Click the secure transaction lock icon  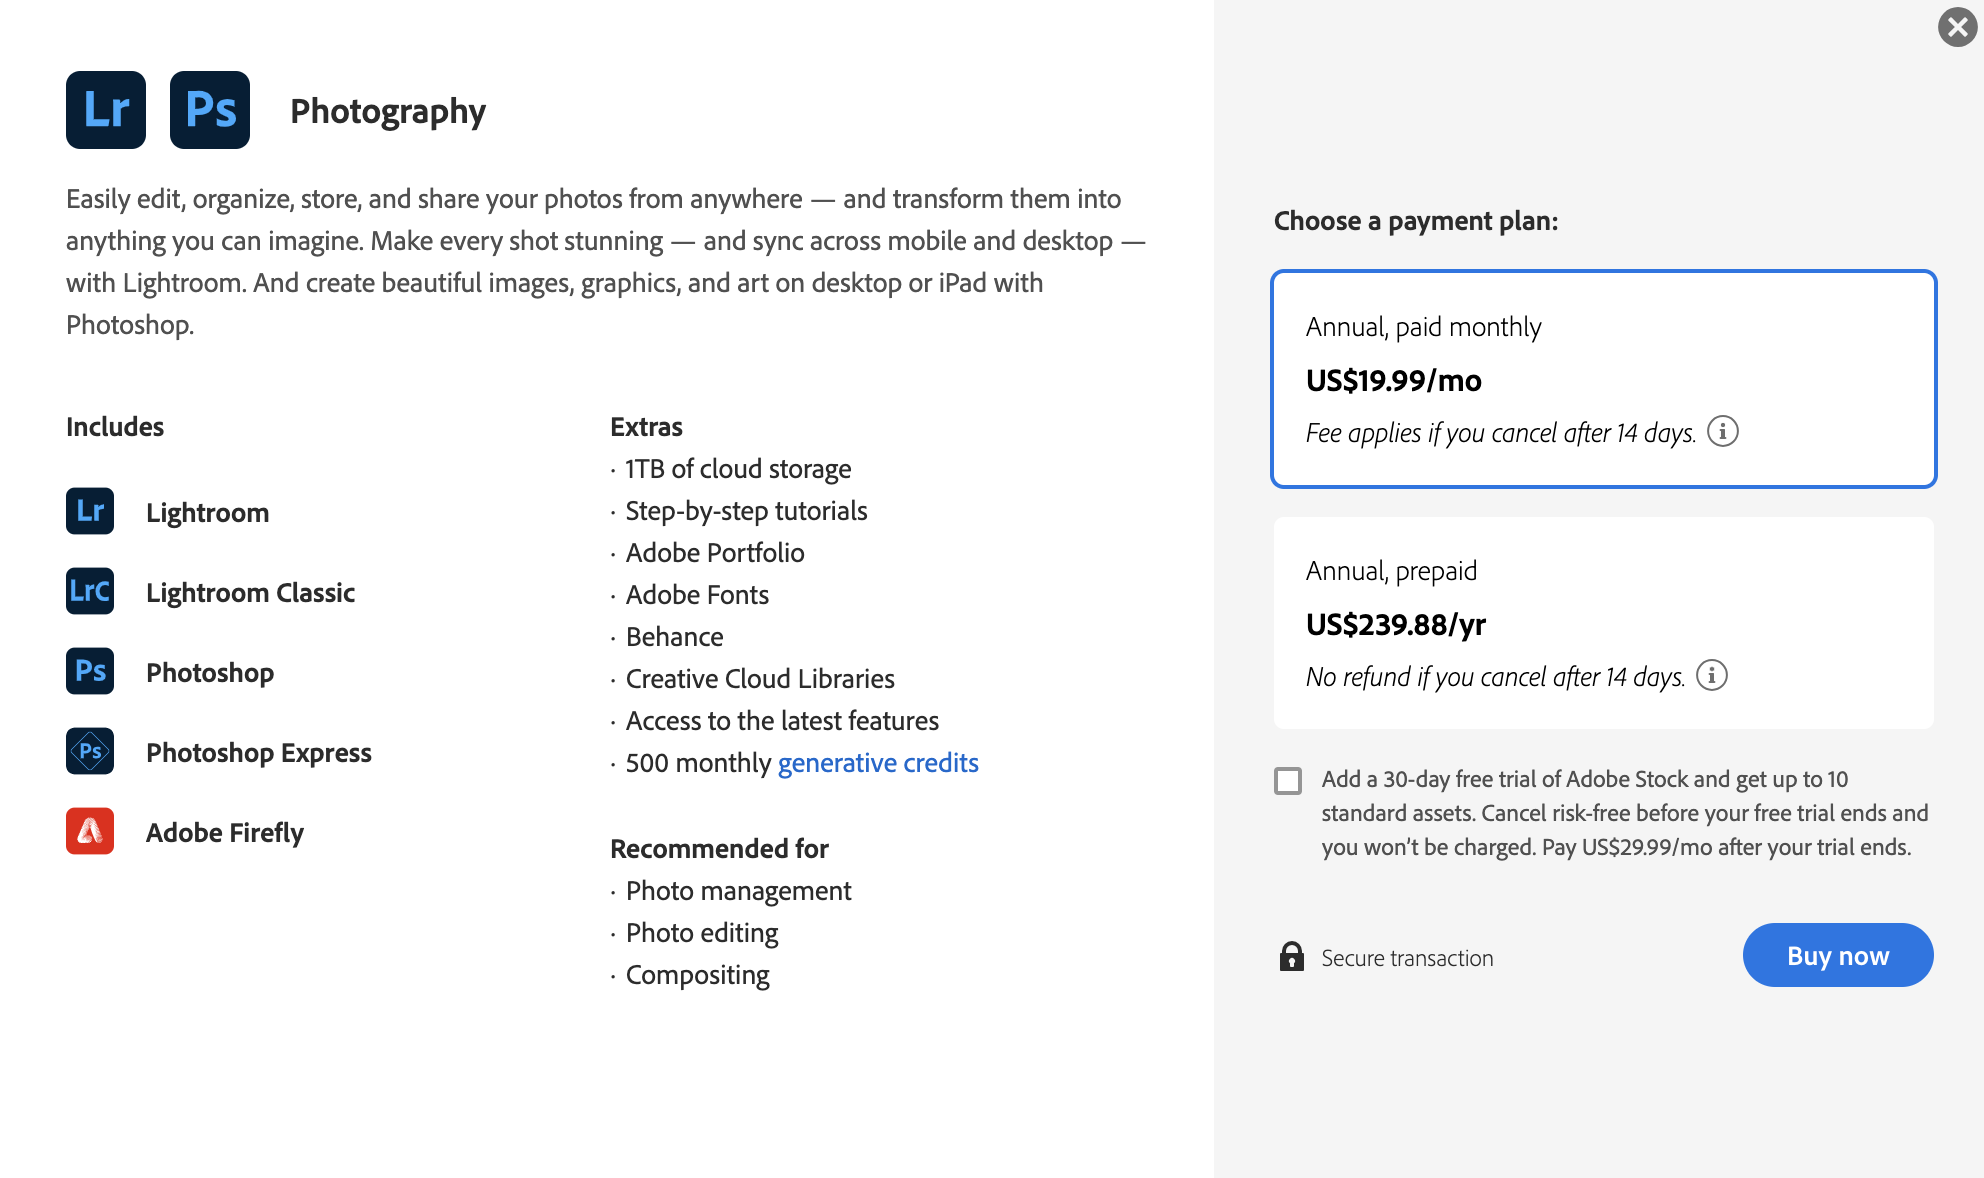click(x=1291, y=957)
